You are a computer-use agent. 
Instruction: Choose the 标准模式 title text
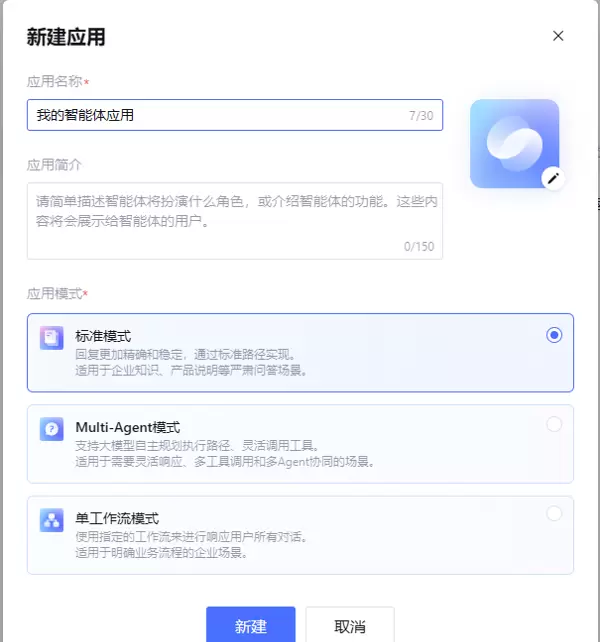pyautogui.click(x=103, y=336)
